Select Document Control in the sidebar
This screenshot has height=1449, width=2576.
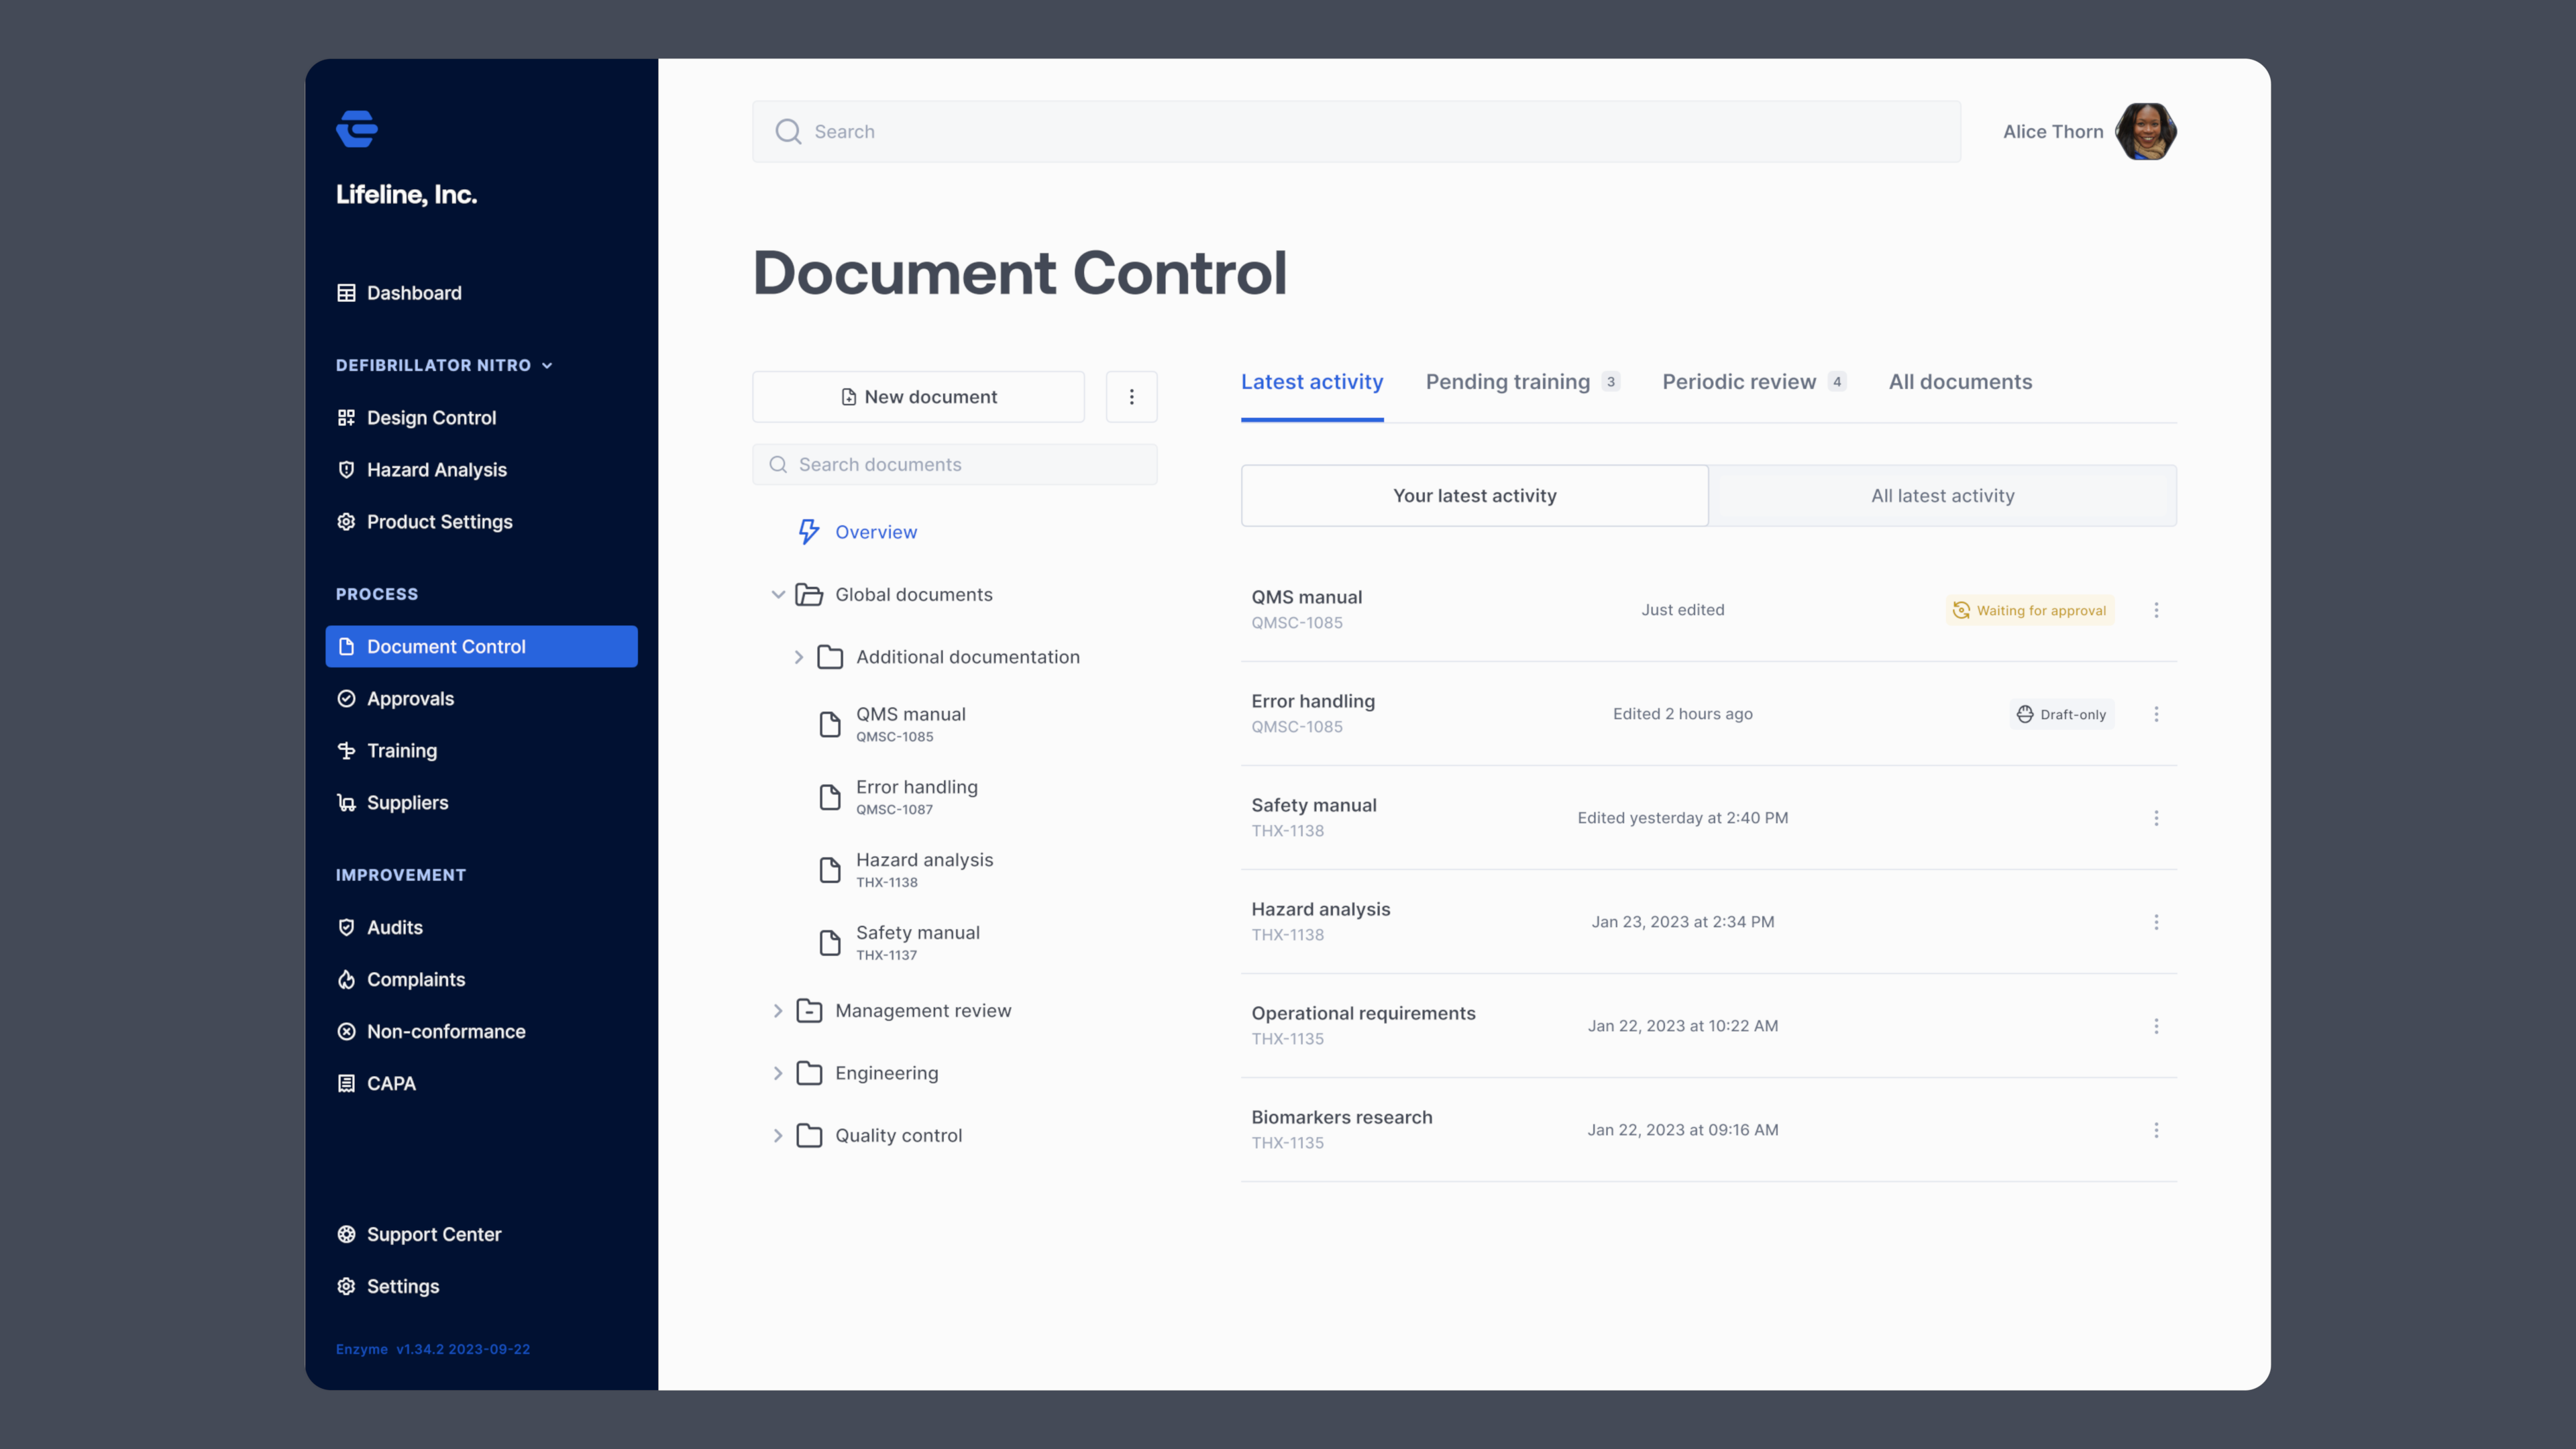[x=481, y=647]
